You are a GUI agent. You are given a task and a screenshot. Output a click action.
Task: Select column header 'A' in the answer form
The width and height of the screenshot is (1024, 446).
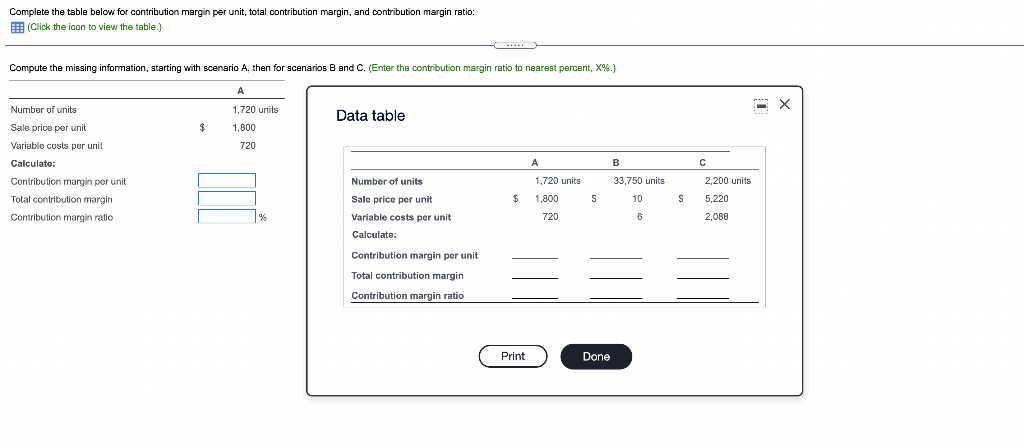pos(240,91)
